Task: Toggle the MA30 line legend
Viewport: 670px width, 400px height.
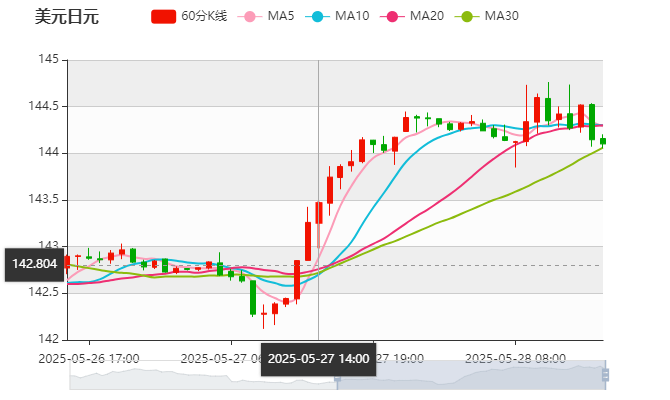Action: click(487, 16)
